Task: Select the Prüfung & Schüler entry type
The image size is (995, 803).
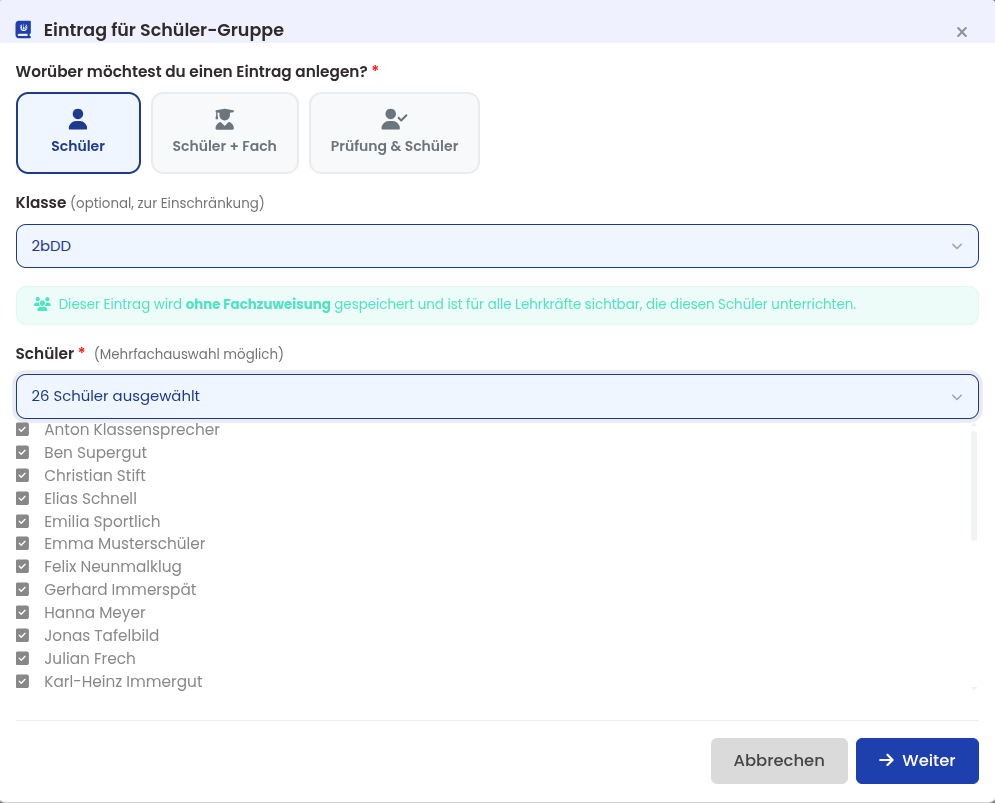Action: tap(394, 133)
